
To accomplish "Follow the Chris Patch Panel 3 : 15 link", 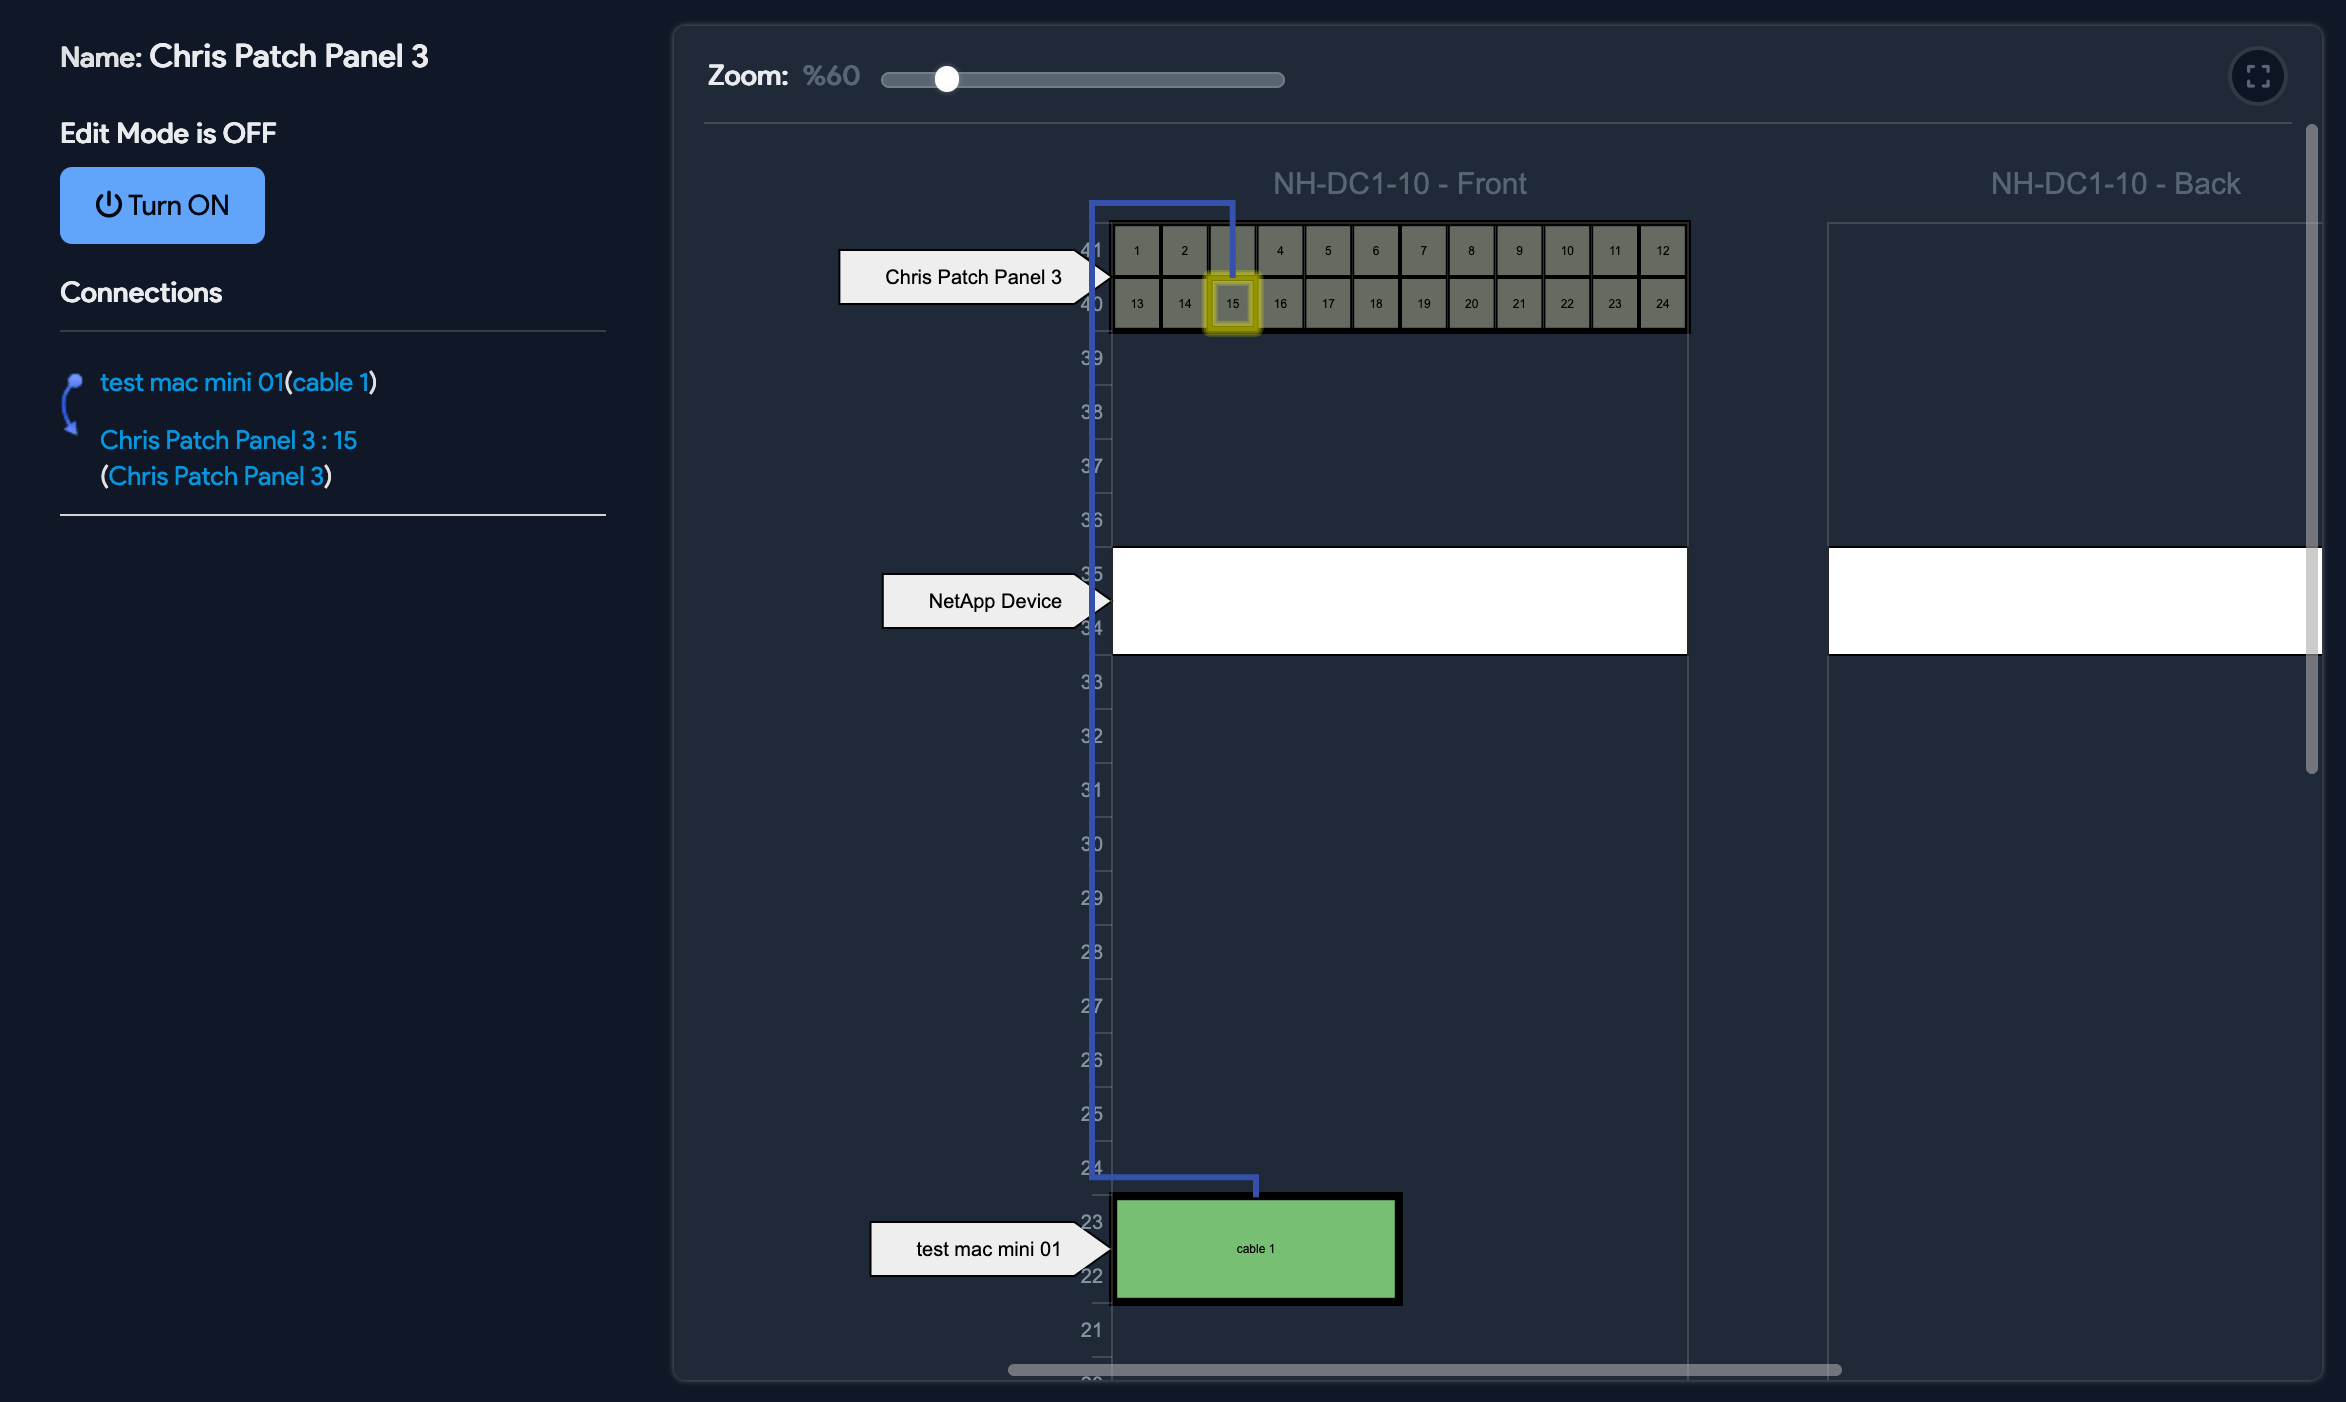I will tap(228, 440).
